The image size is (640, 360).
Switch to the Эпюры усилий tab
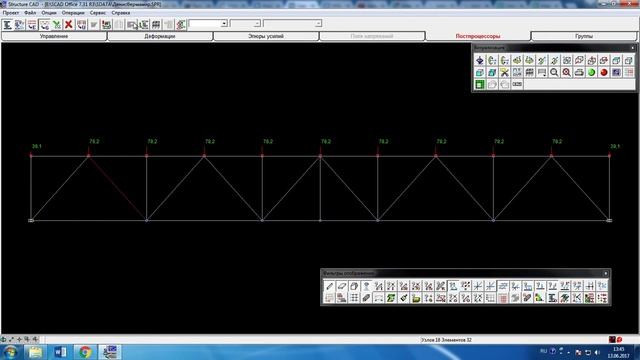click(266, 36)
